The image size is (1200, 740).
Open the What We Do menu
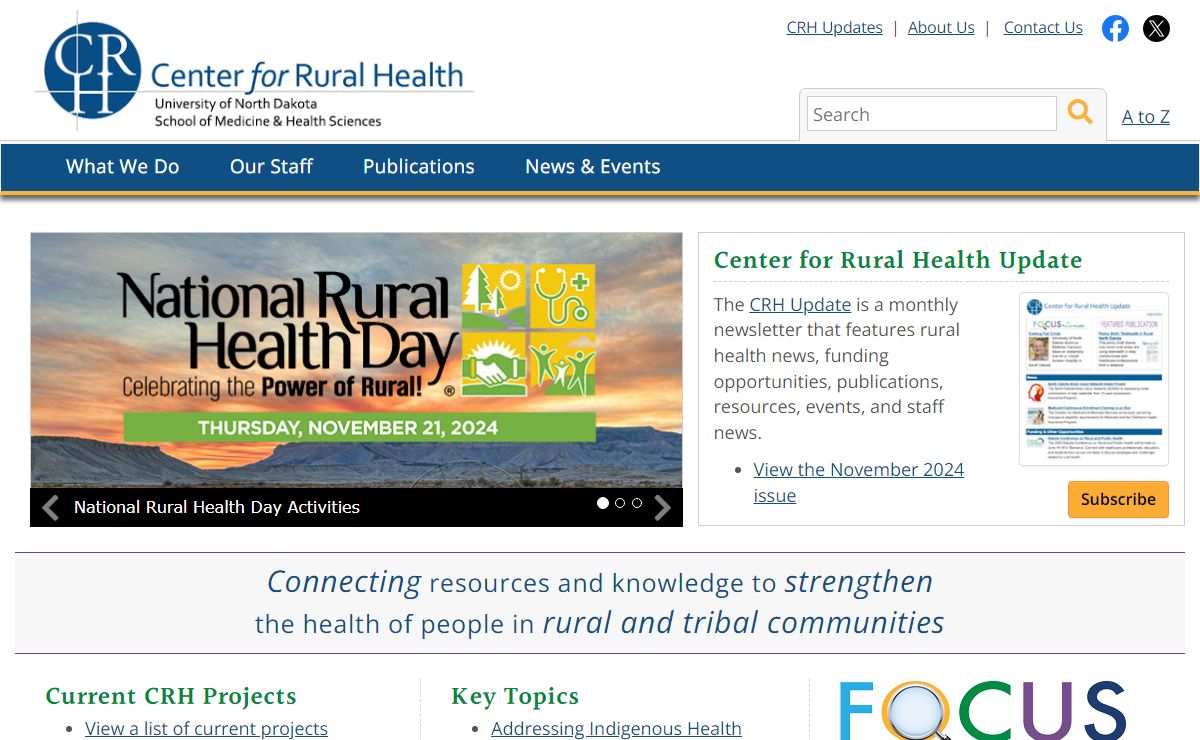tap(123, 167)
